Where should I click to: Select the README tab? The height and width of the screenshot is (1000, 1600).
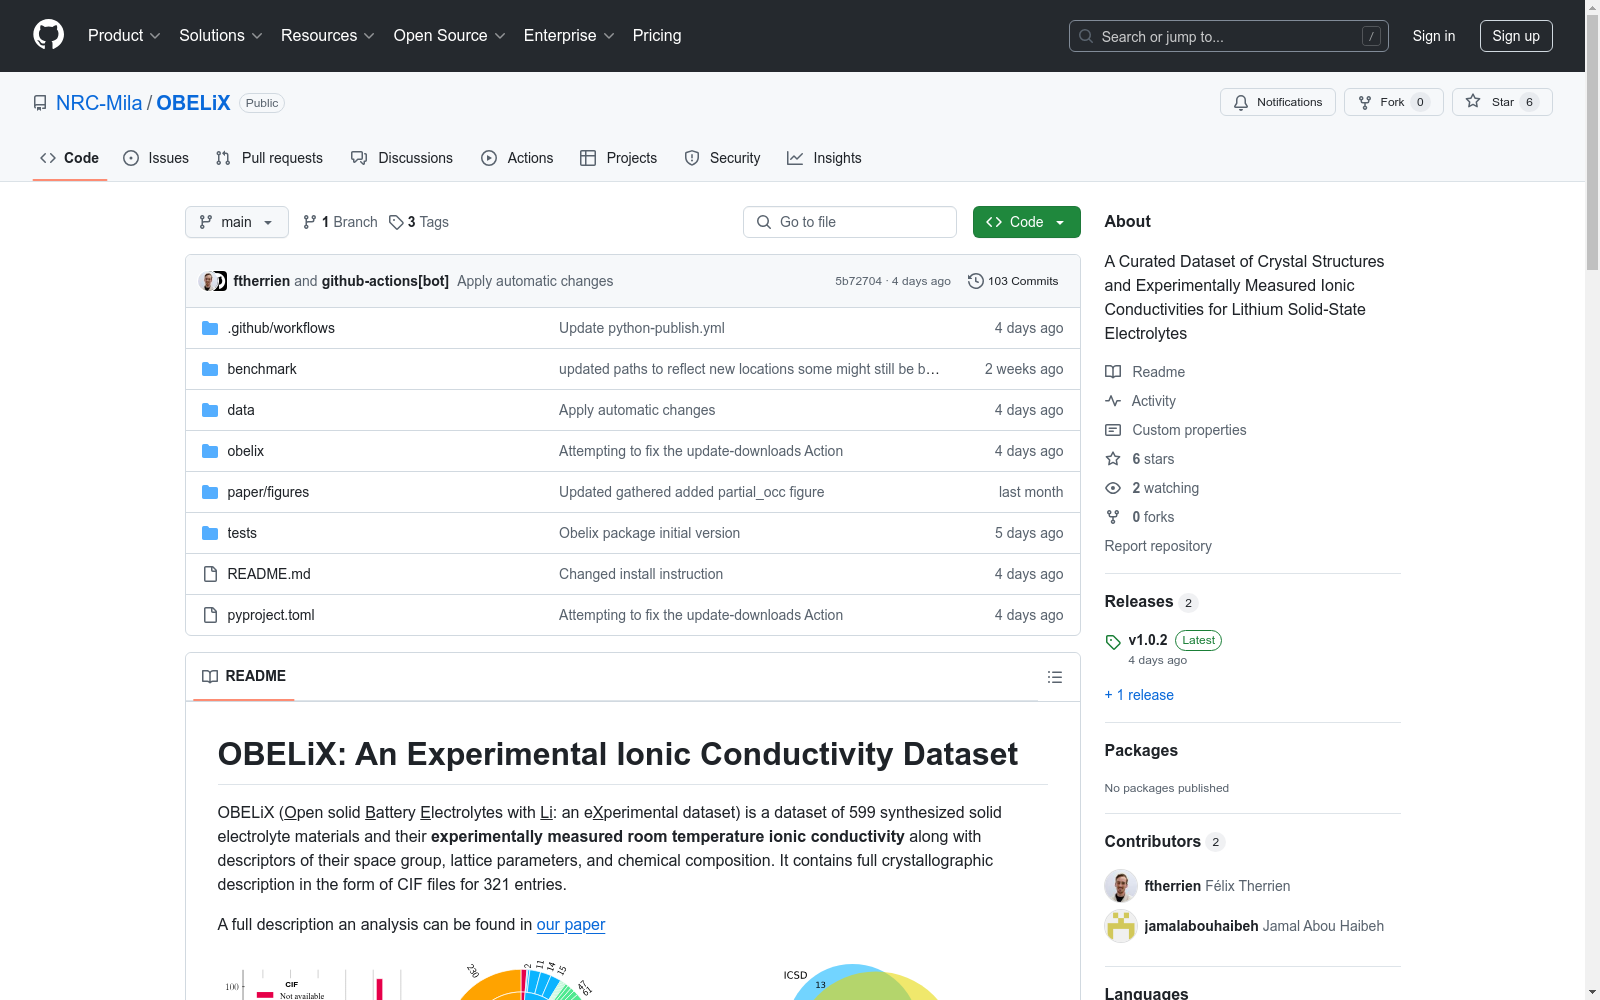pos(244,676)
